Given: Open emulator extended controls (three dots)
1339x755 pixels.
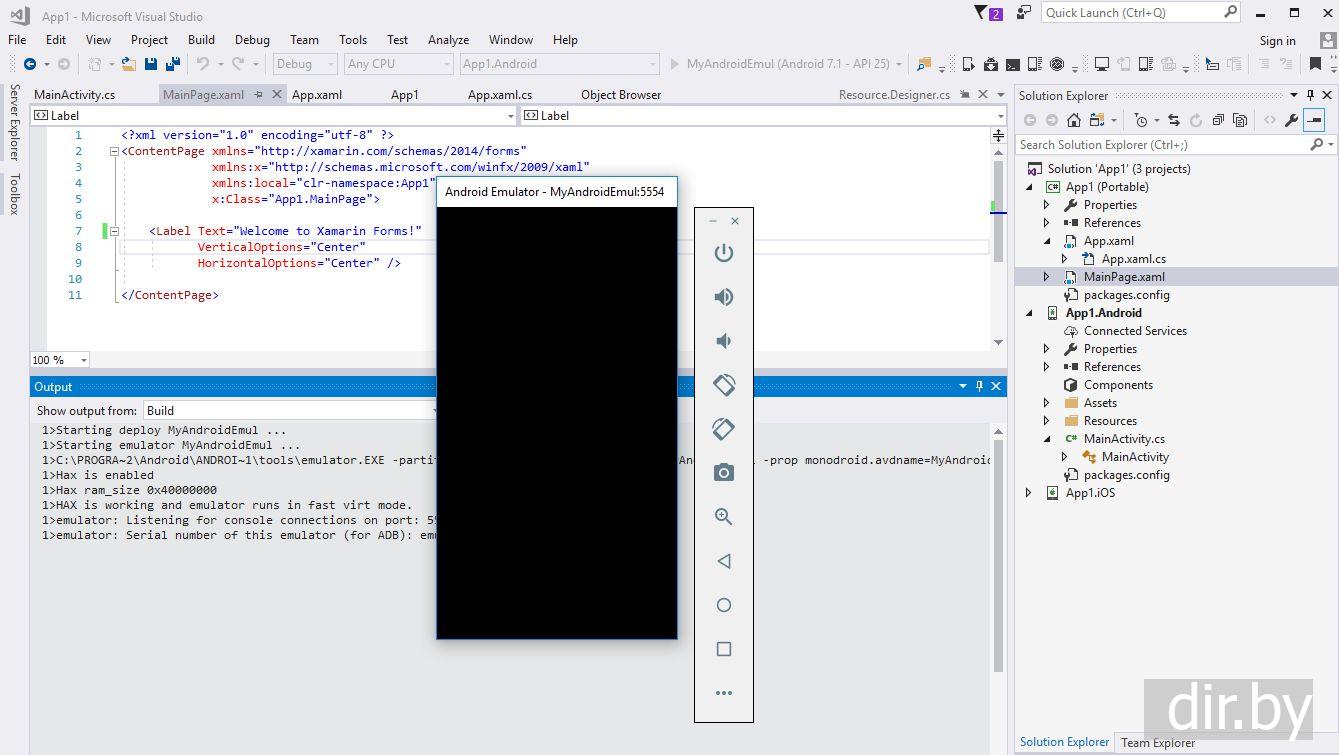Looking at the screenshot, I should click(723, 693).
